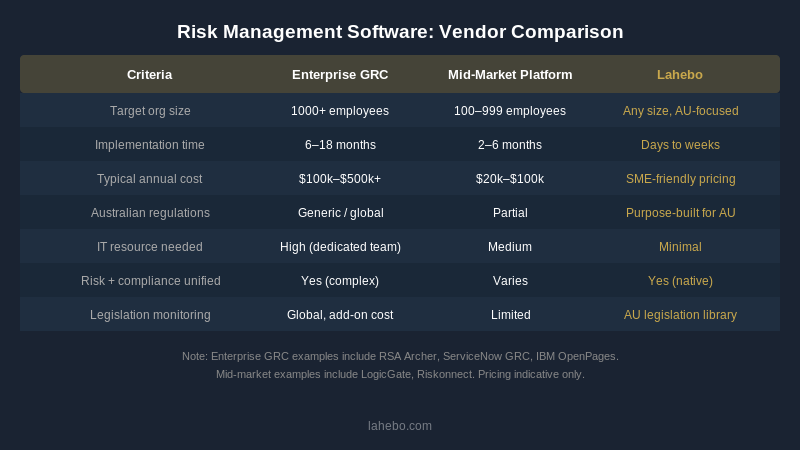
Task: Click the 'High (dedicated team)' cell
Action: point(340,247)
